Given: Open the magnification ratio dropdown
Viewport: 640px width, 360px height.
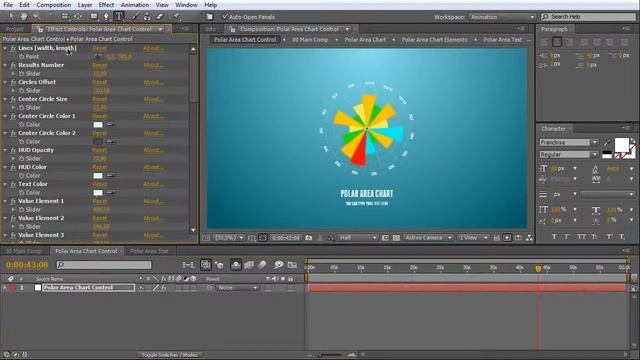Looking at the screenshot, I should pos(229,238).
